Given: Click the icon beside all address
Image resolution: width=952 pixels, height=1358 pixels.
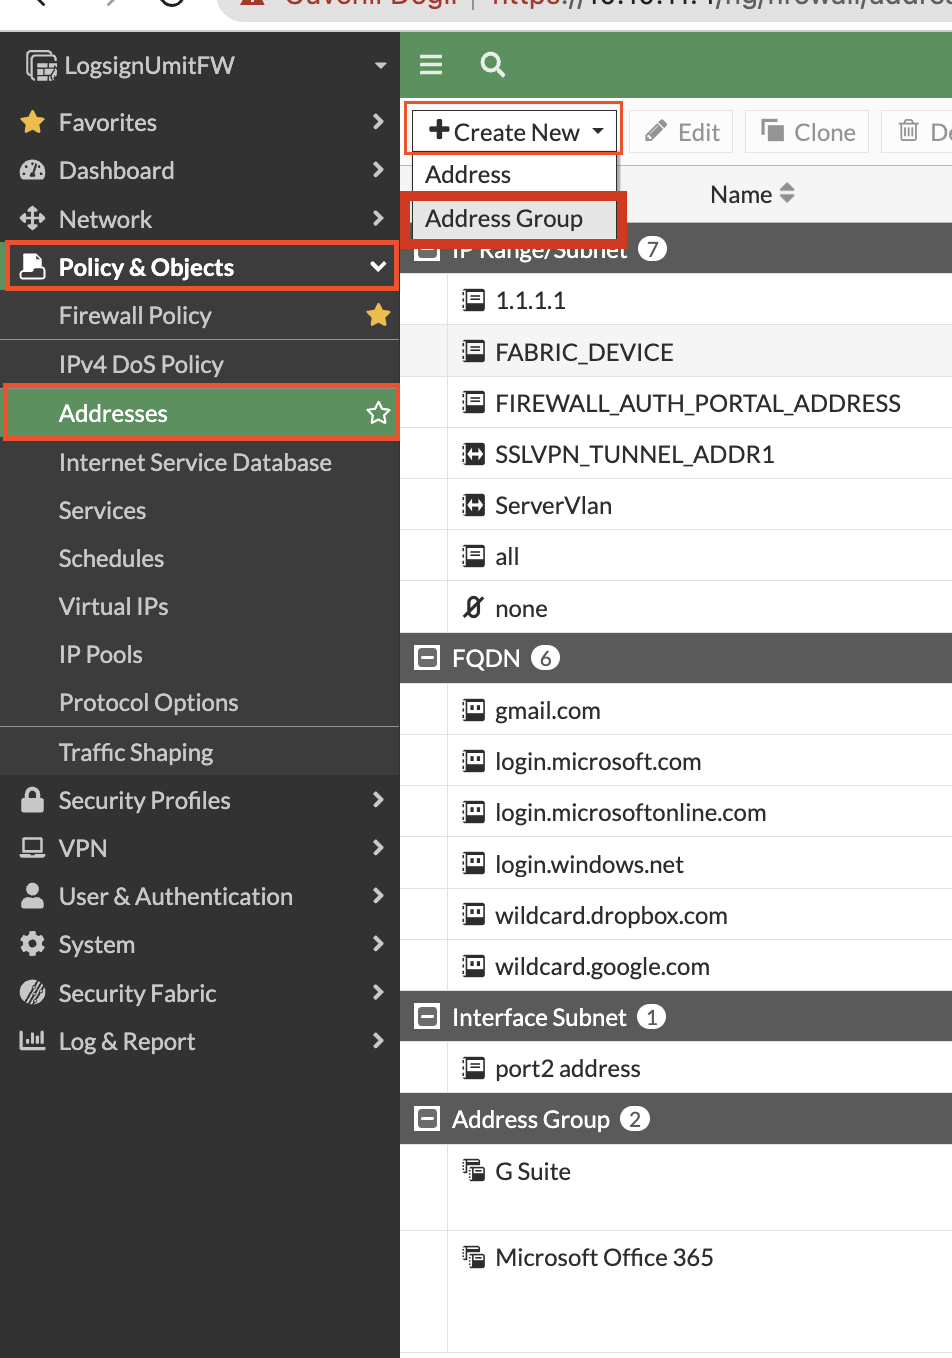Looking at the screenshot, I should 473,556.
